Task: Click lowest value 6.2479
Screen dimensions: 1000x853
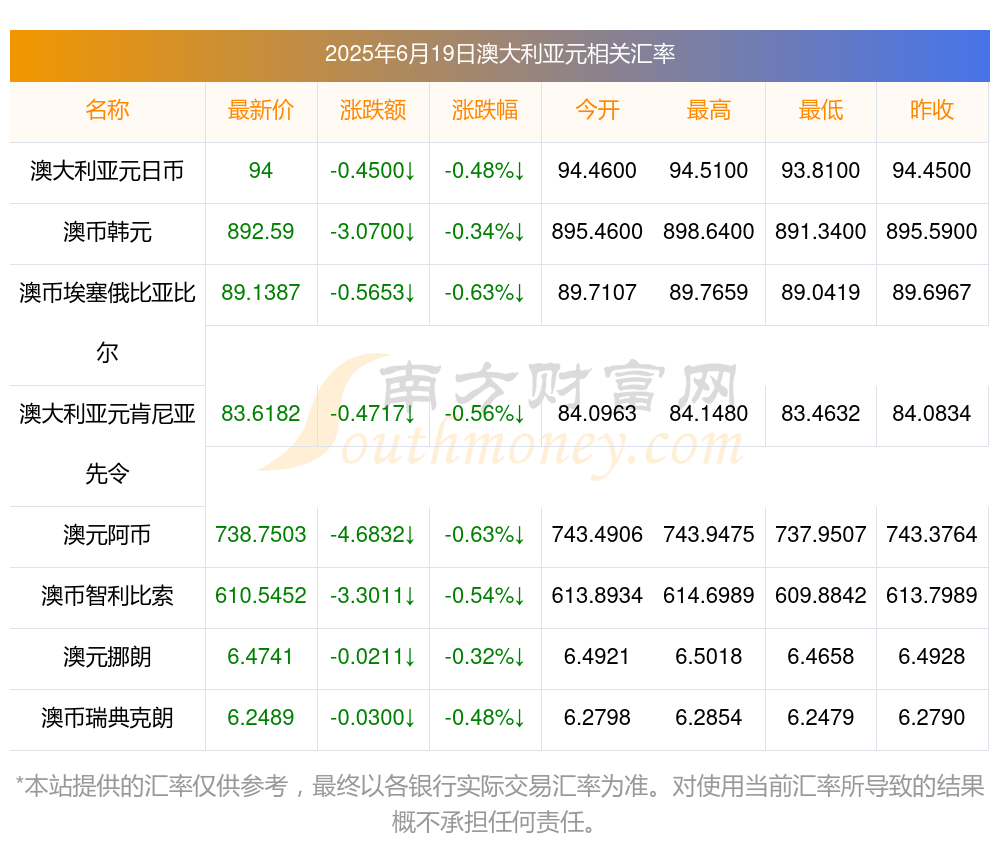Action: [x=821, y=718]
